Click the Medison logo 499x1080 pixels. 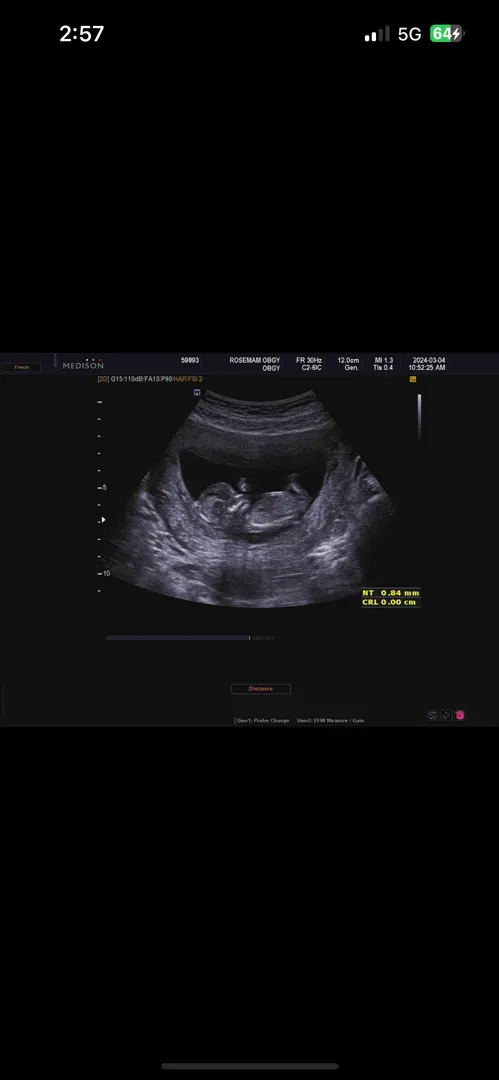[x=83, y=364]
